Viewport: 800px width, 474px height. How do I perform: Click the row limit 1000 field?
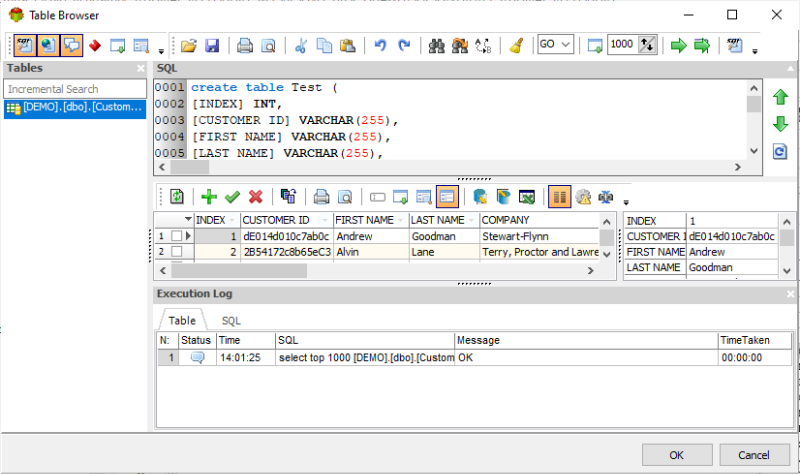[x=621, y=44]
